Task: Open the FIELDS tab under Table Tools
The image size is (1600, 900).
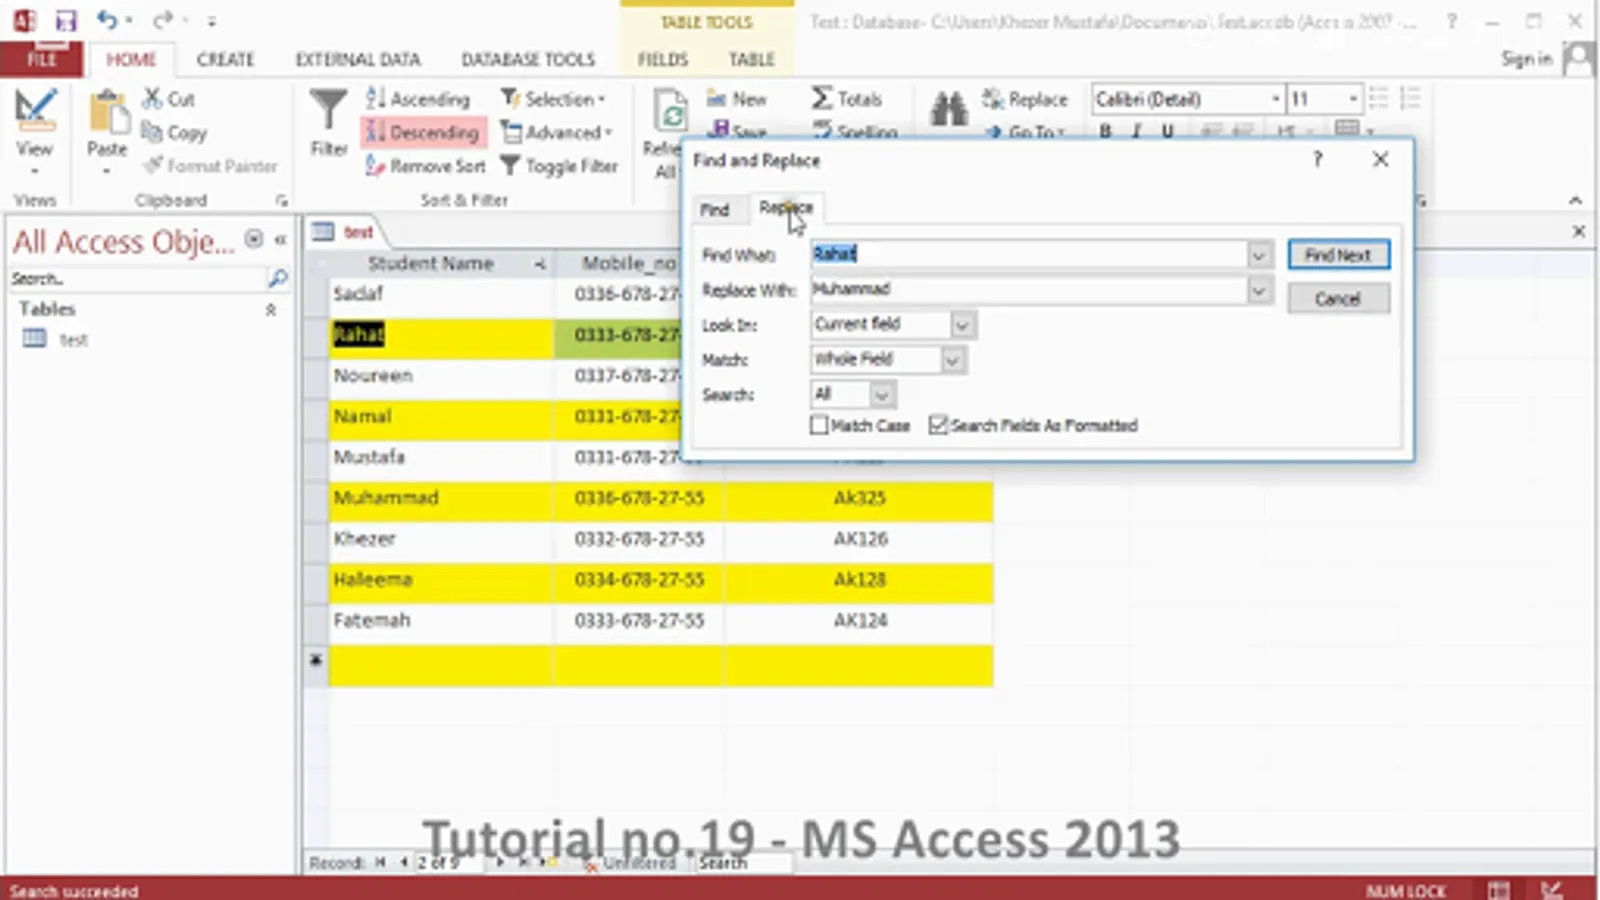Action: click(x=663, y=59)
